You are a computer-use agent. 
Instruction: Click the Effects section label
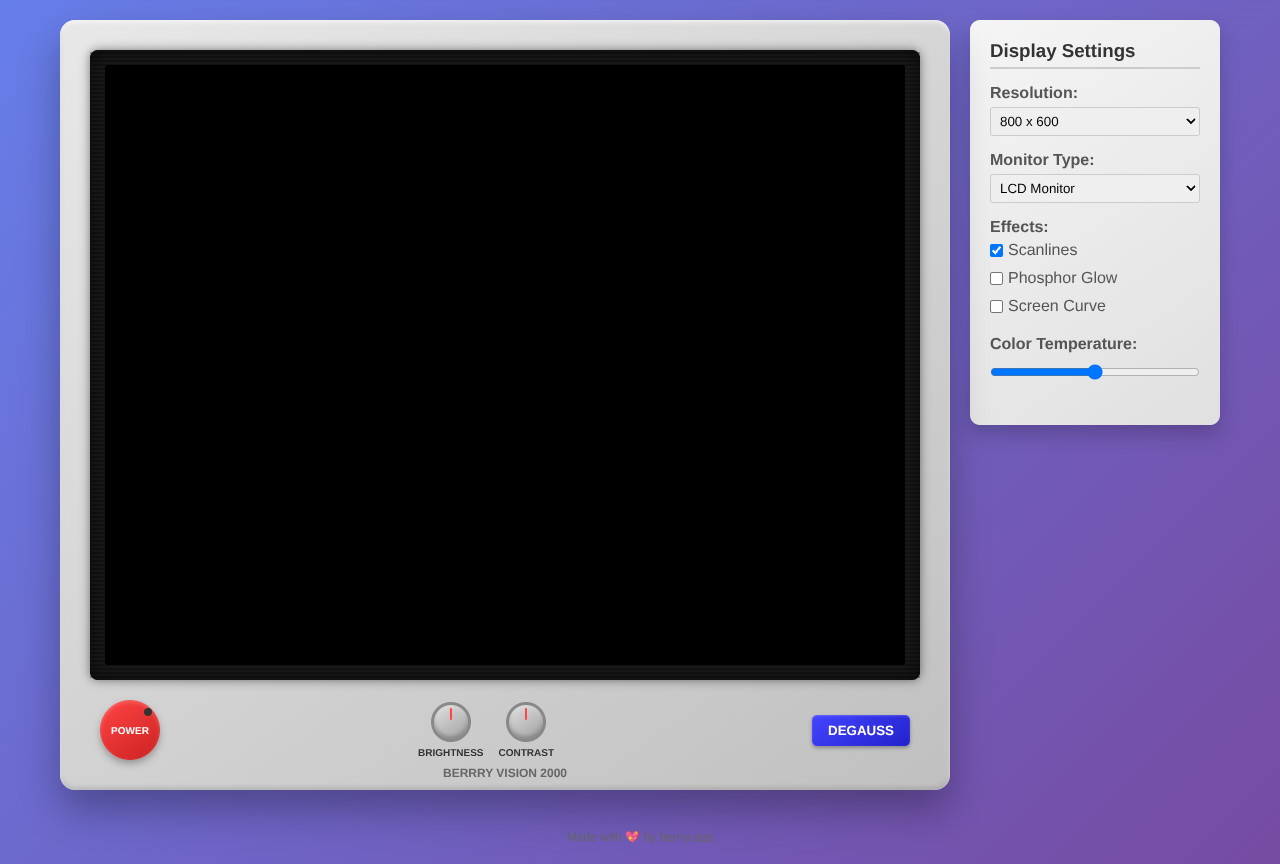click(x=1019, y=226)
